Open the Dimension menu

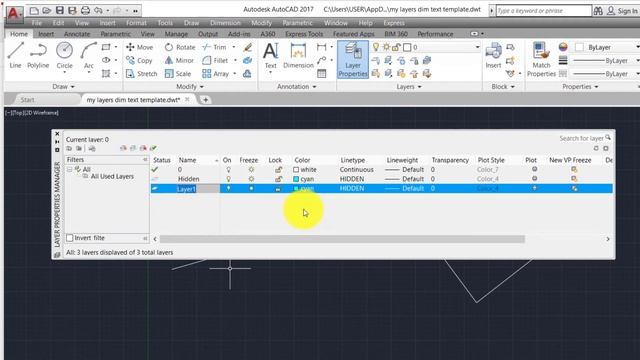(x=225, y=23)
